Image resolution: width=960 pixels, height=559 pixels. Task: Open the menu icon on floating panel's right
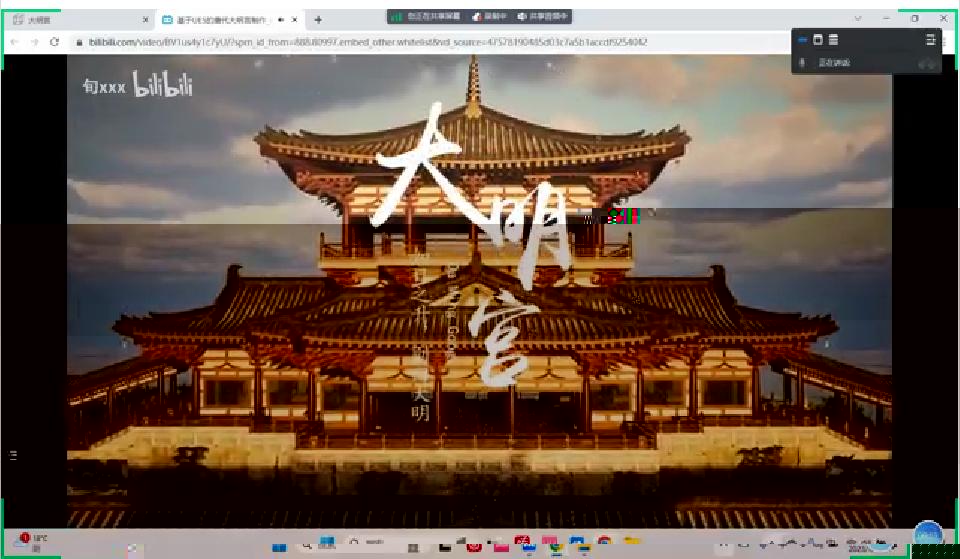[931, 40]
